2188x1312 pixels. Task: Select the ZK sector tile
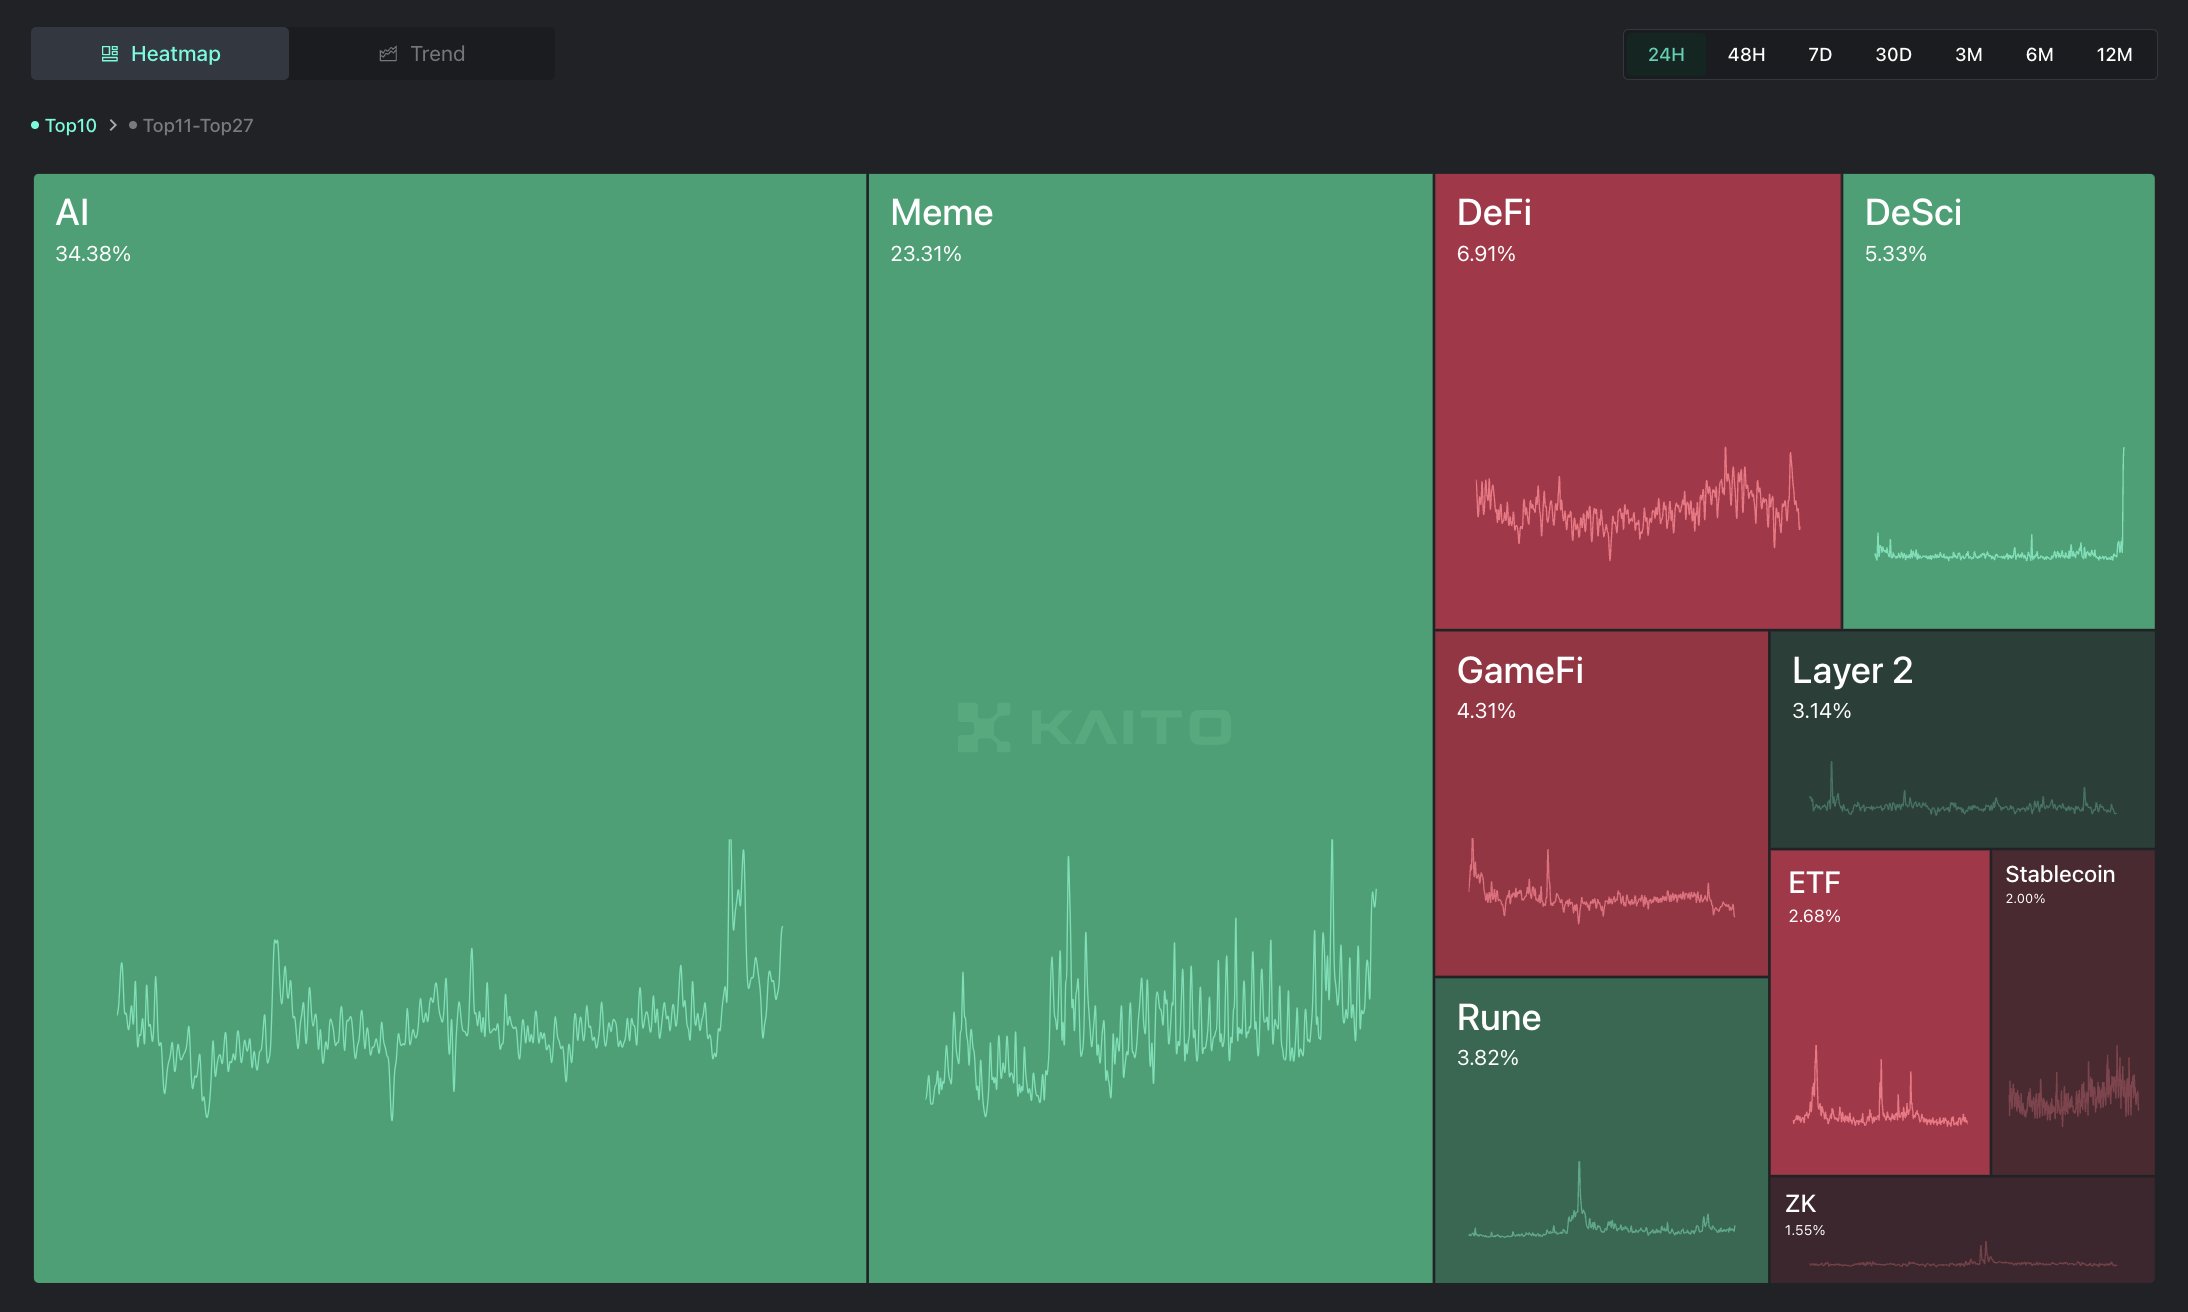tap(1962, 1230)
